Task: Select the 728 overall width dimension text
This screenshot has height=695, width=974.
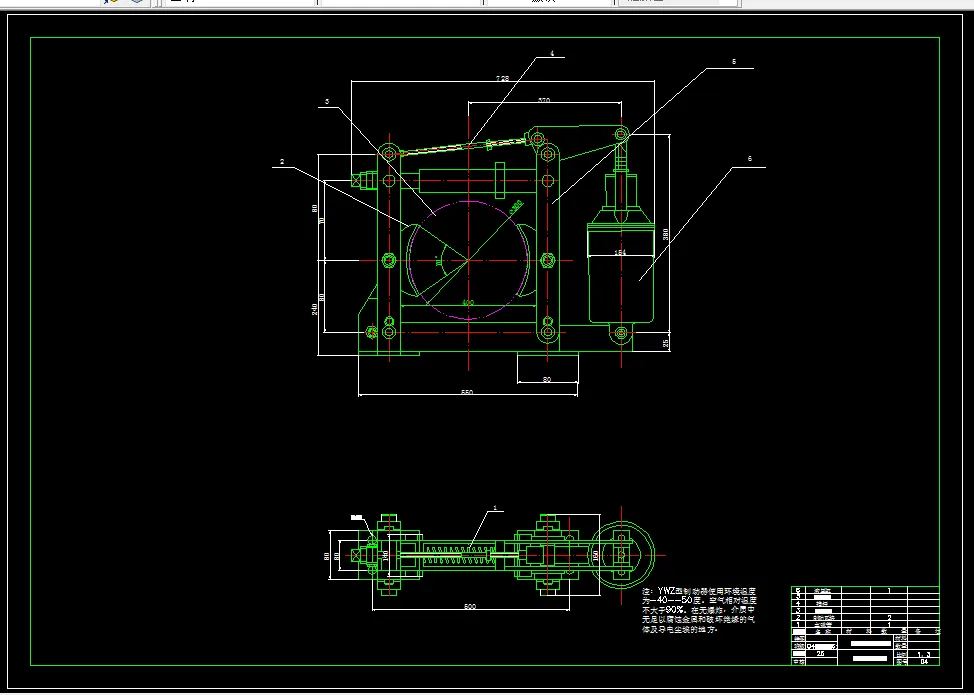Action: pos(503,79)
